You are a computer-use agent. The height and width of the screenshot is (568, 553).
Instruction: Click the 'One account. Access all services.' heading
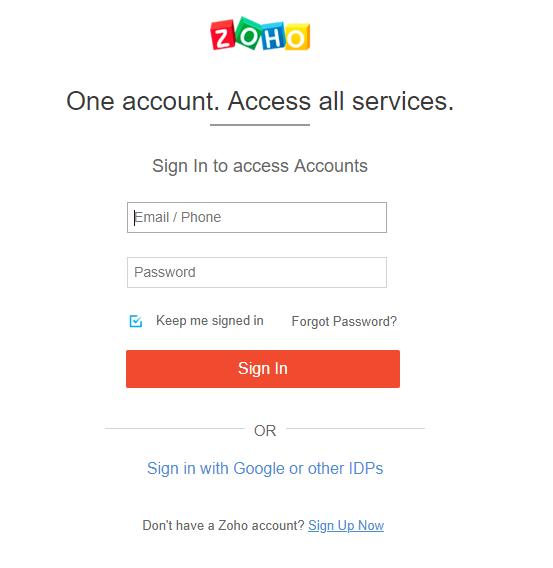pyautogui.click(x=260, y=101)
